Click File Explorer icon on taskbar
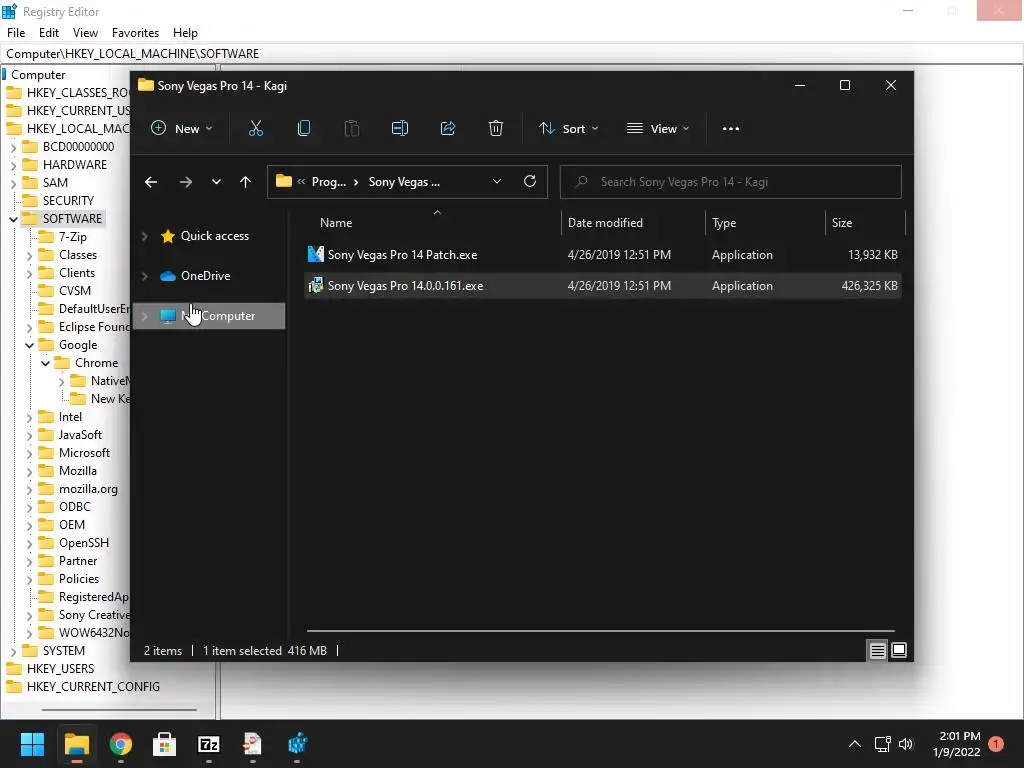This screenshot has width=1024, height=768. coord(76,744)
